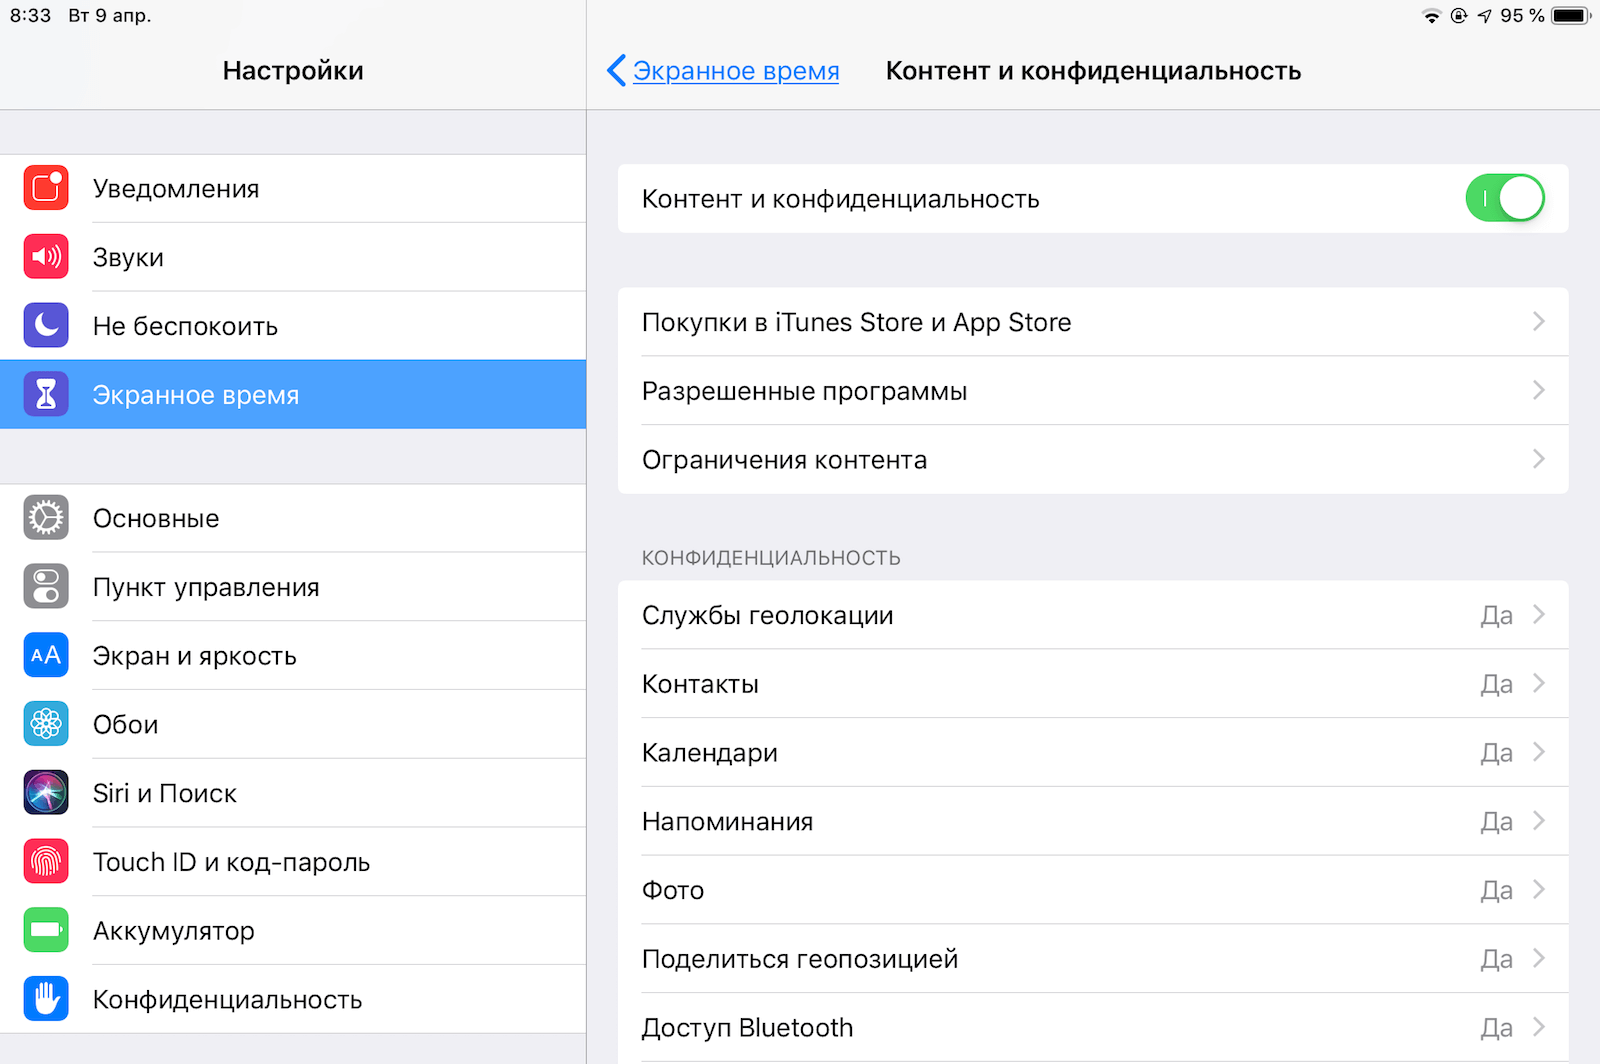Screen dimensions: 1600x1064
Task: Open the Календари row chevron
Action: pos(1539,752)
